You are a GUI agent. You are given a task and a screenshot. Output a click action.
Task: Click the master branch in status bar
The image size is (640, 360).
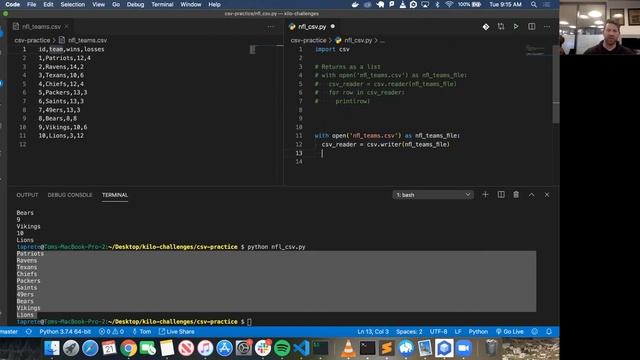point(9,331)
